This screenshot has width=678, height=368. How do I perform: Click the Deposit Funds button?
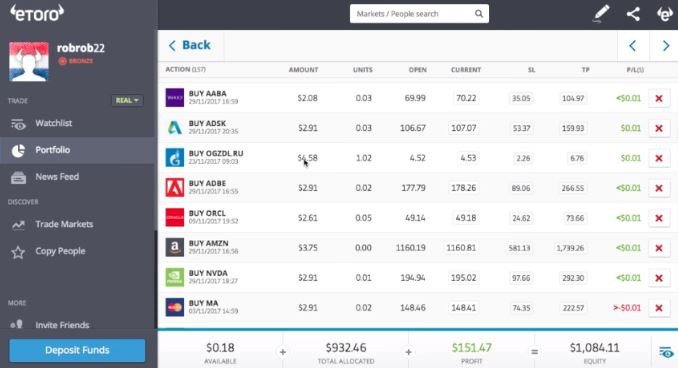[77, 350]
